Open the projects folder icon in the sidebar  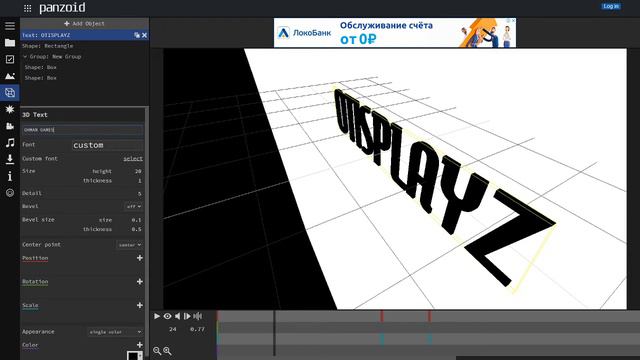10,42
